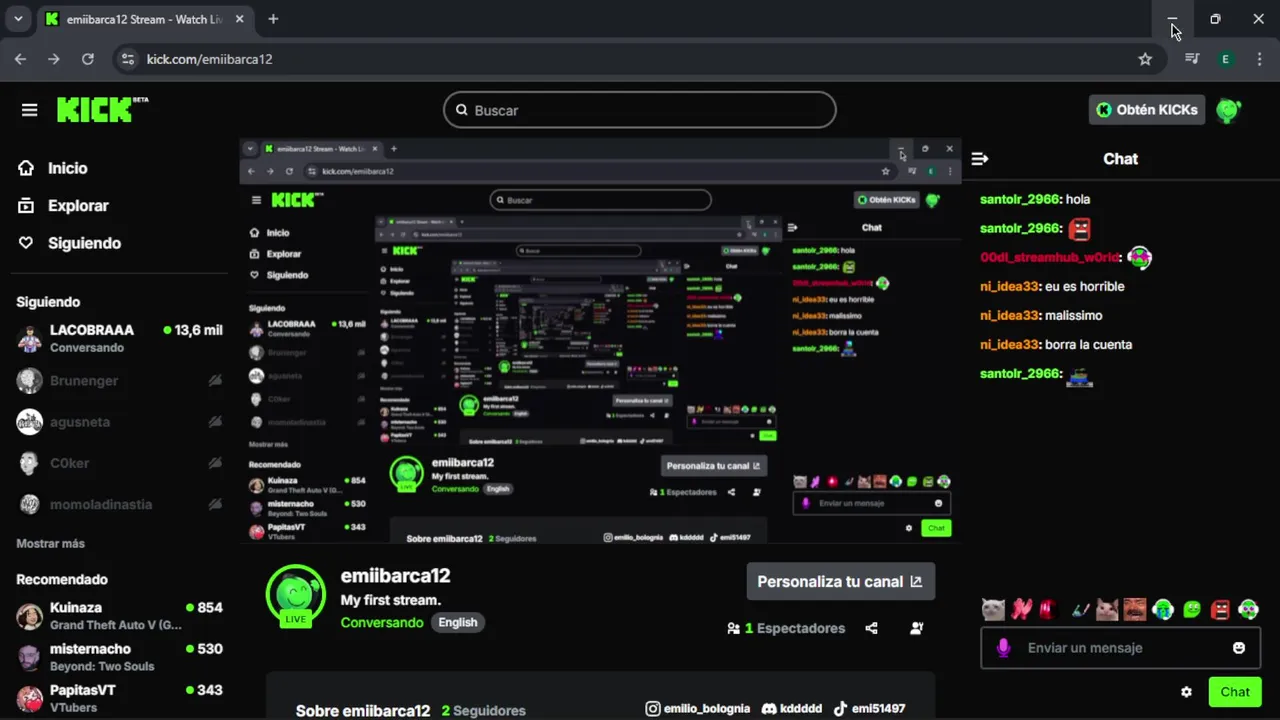The width and height of the screenshot is (1280, 720).
Task: Open the Explorar page
Action: tap(78, 205)
